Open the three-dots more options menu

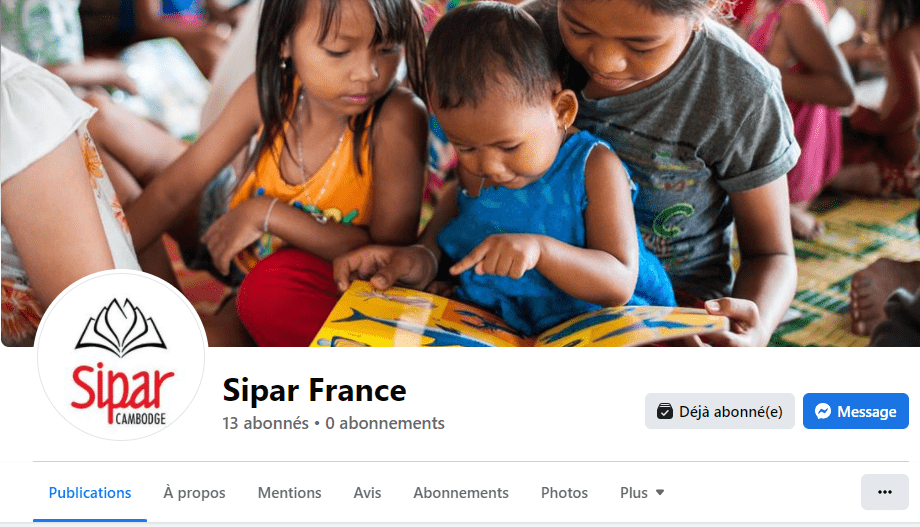click(x=884, y=492)
